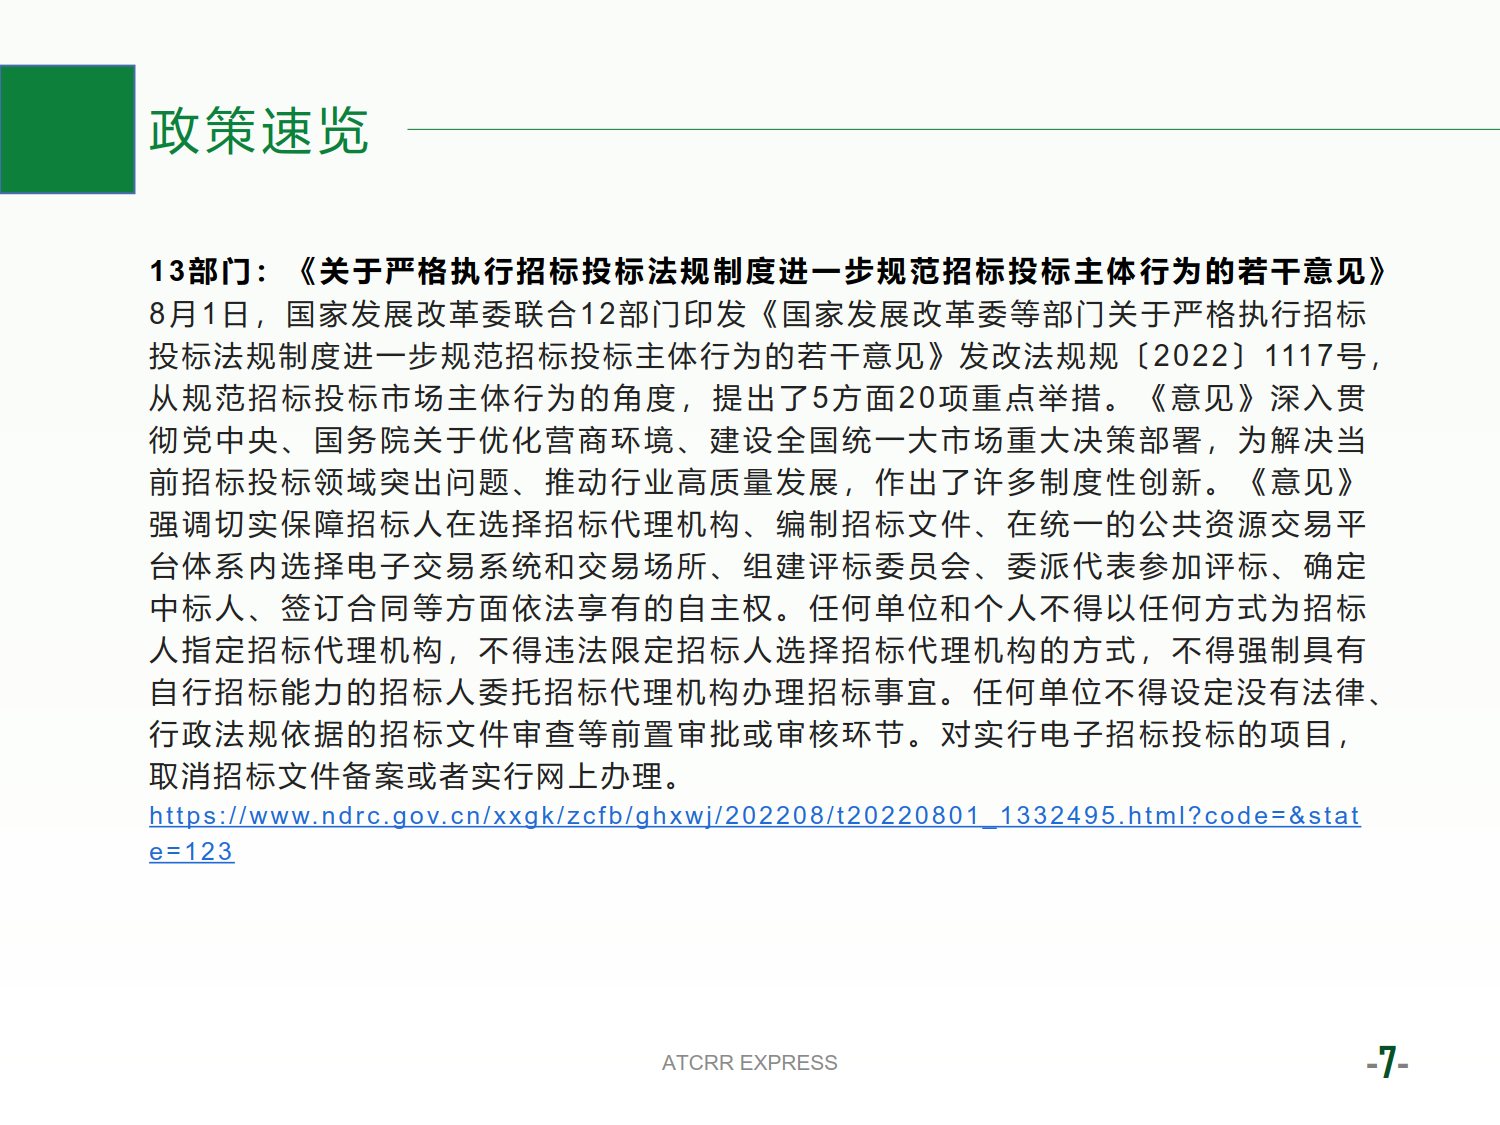The height and width of the screenshot is (1125, 1500).
Task: Click the page number -7-
Action: [1387, 1062]
